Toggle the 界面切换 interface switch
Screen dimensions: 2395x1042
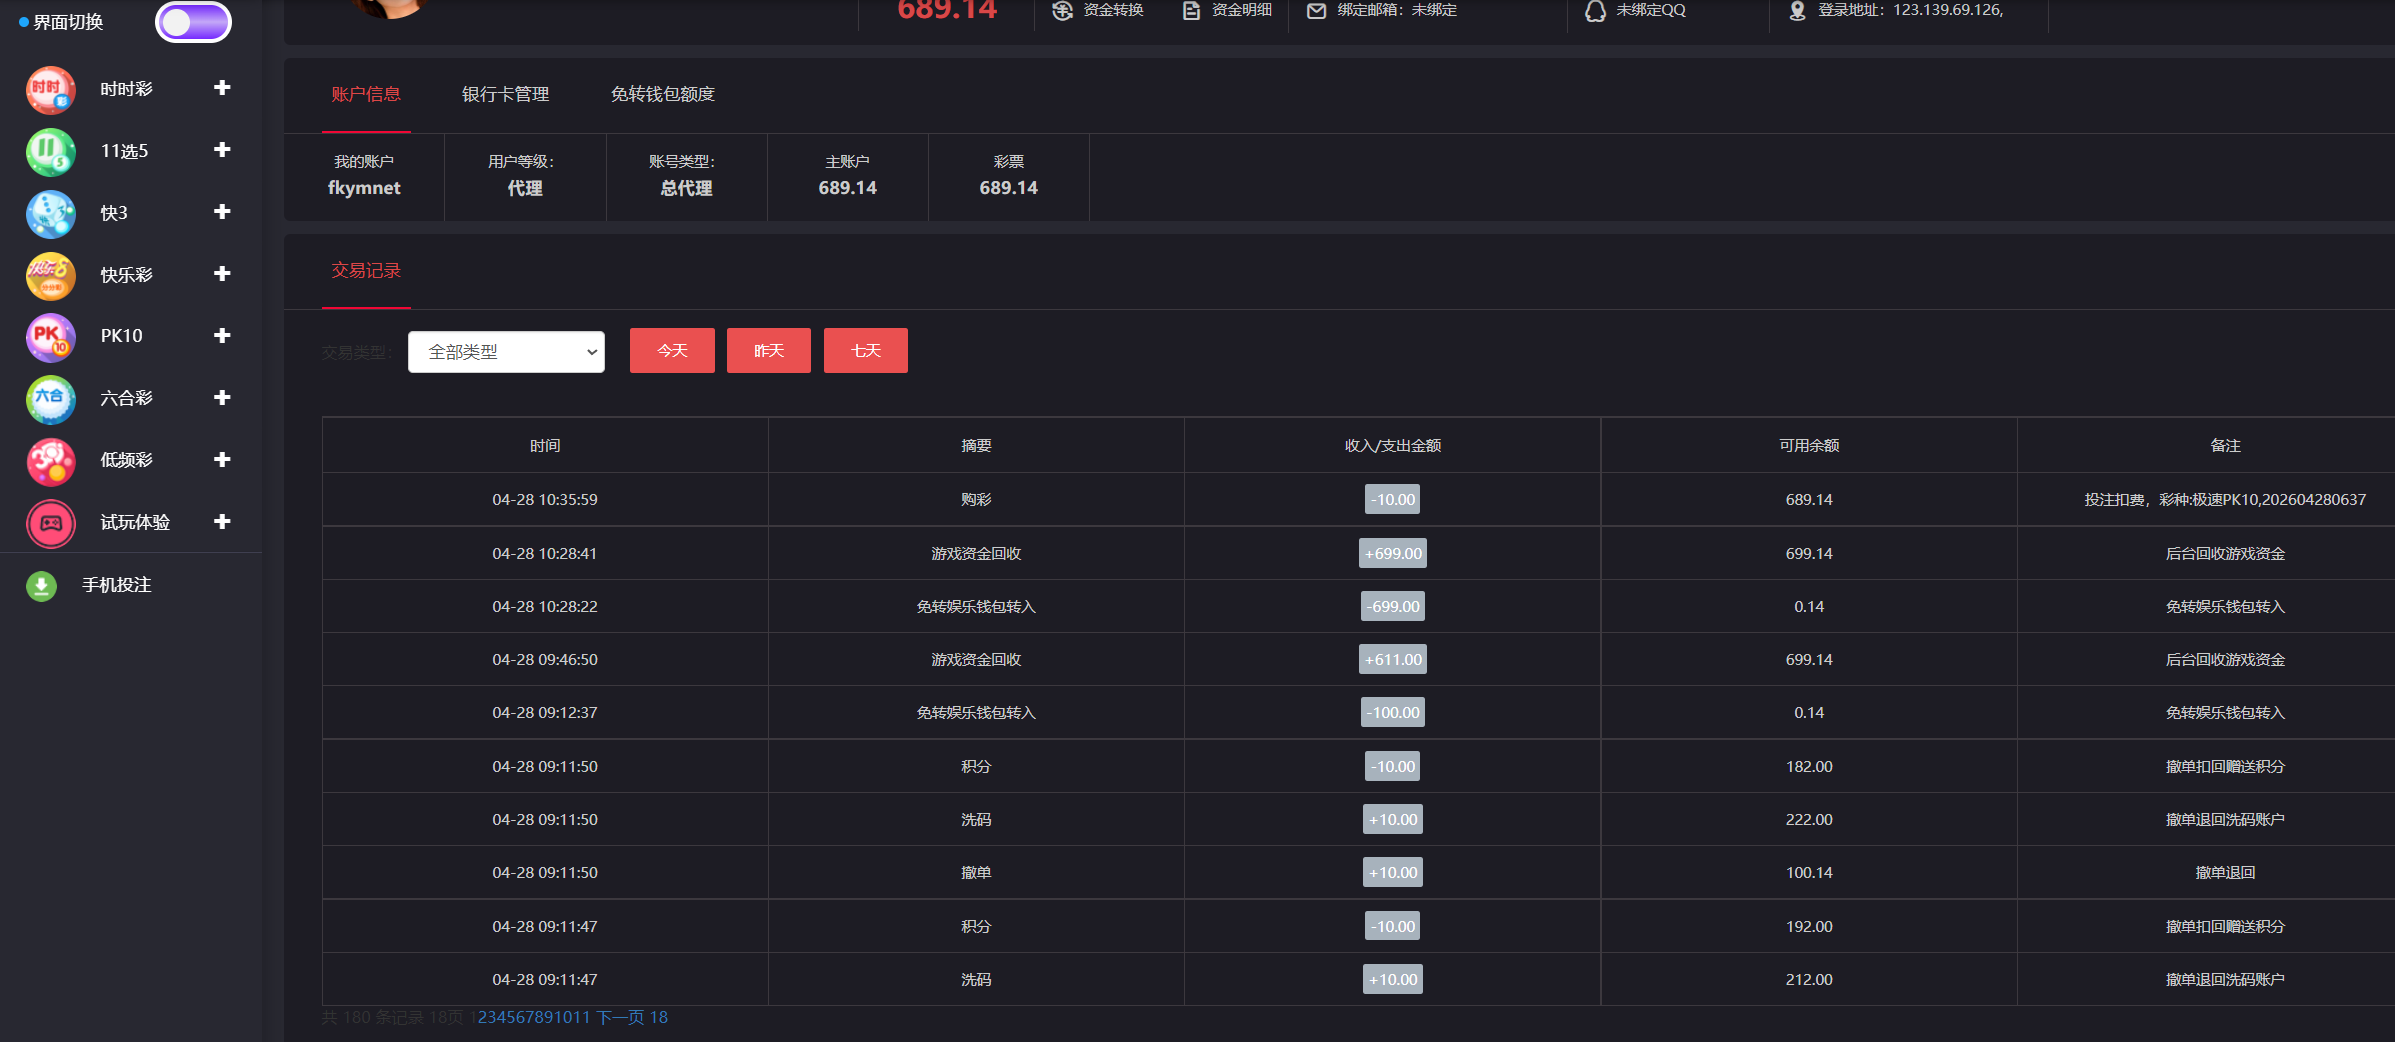193,22
